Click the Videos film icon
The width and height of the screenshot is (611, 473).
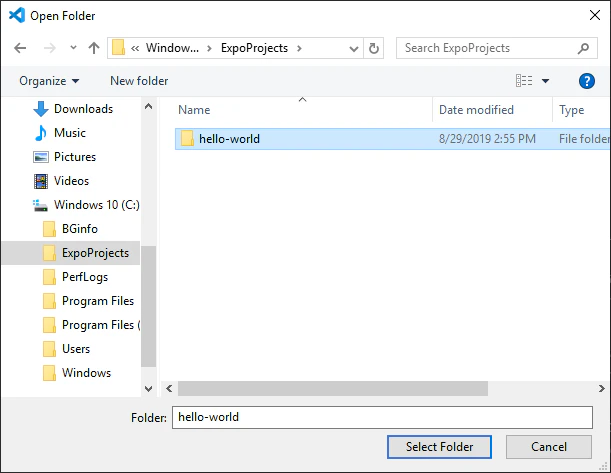click(41, 181)
